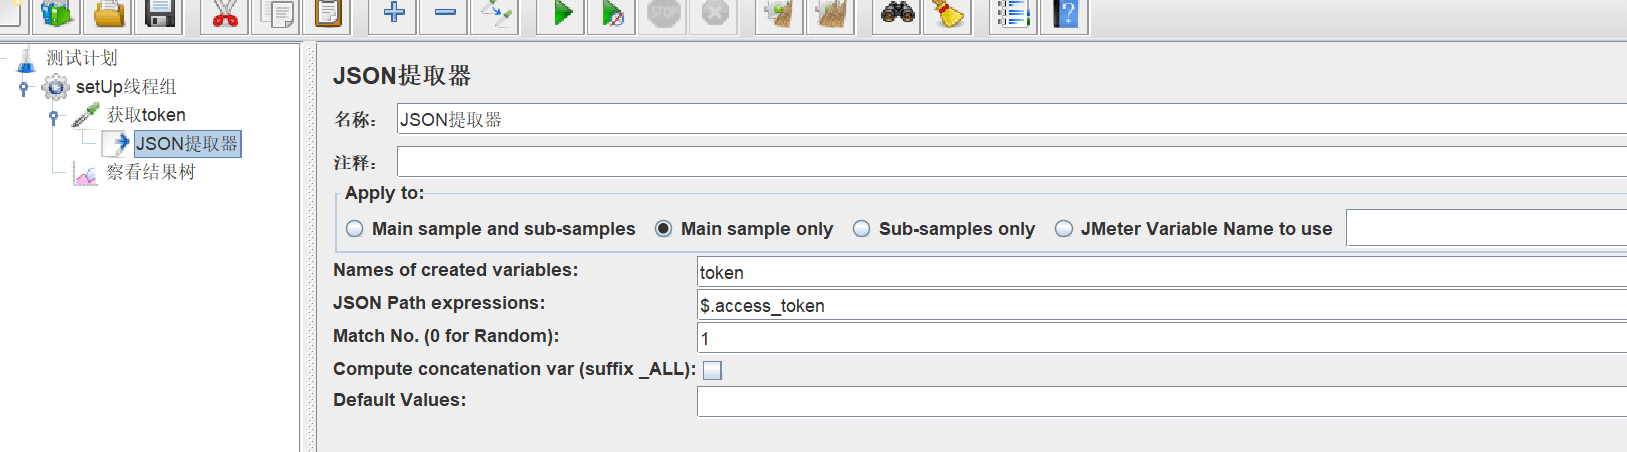
Task: Select Sub-samples only radio option
Action: [862, 229]
